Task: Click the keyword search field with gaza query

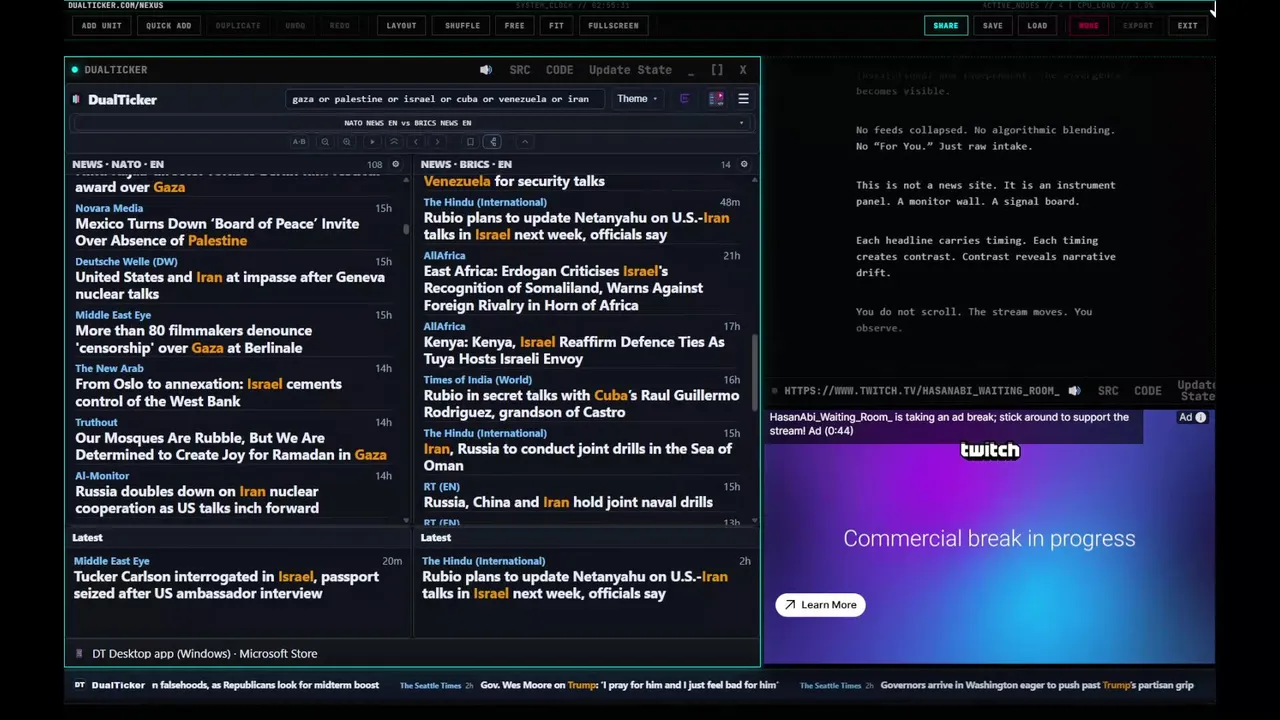Action: pos(444,99)
